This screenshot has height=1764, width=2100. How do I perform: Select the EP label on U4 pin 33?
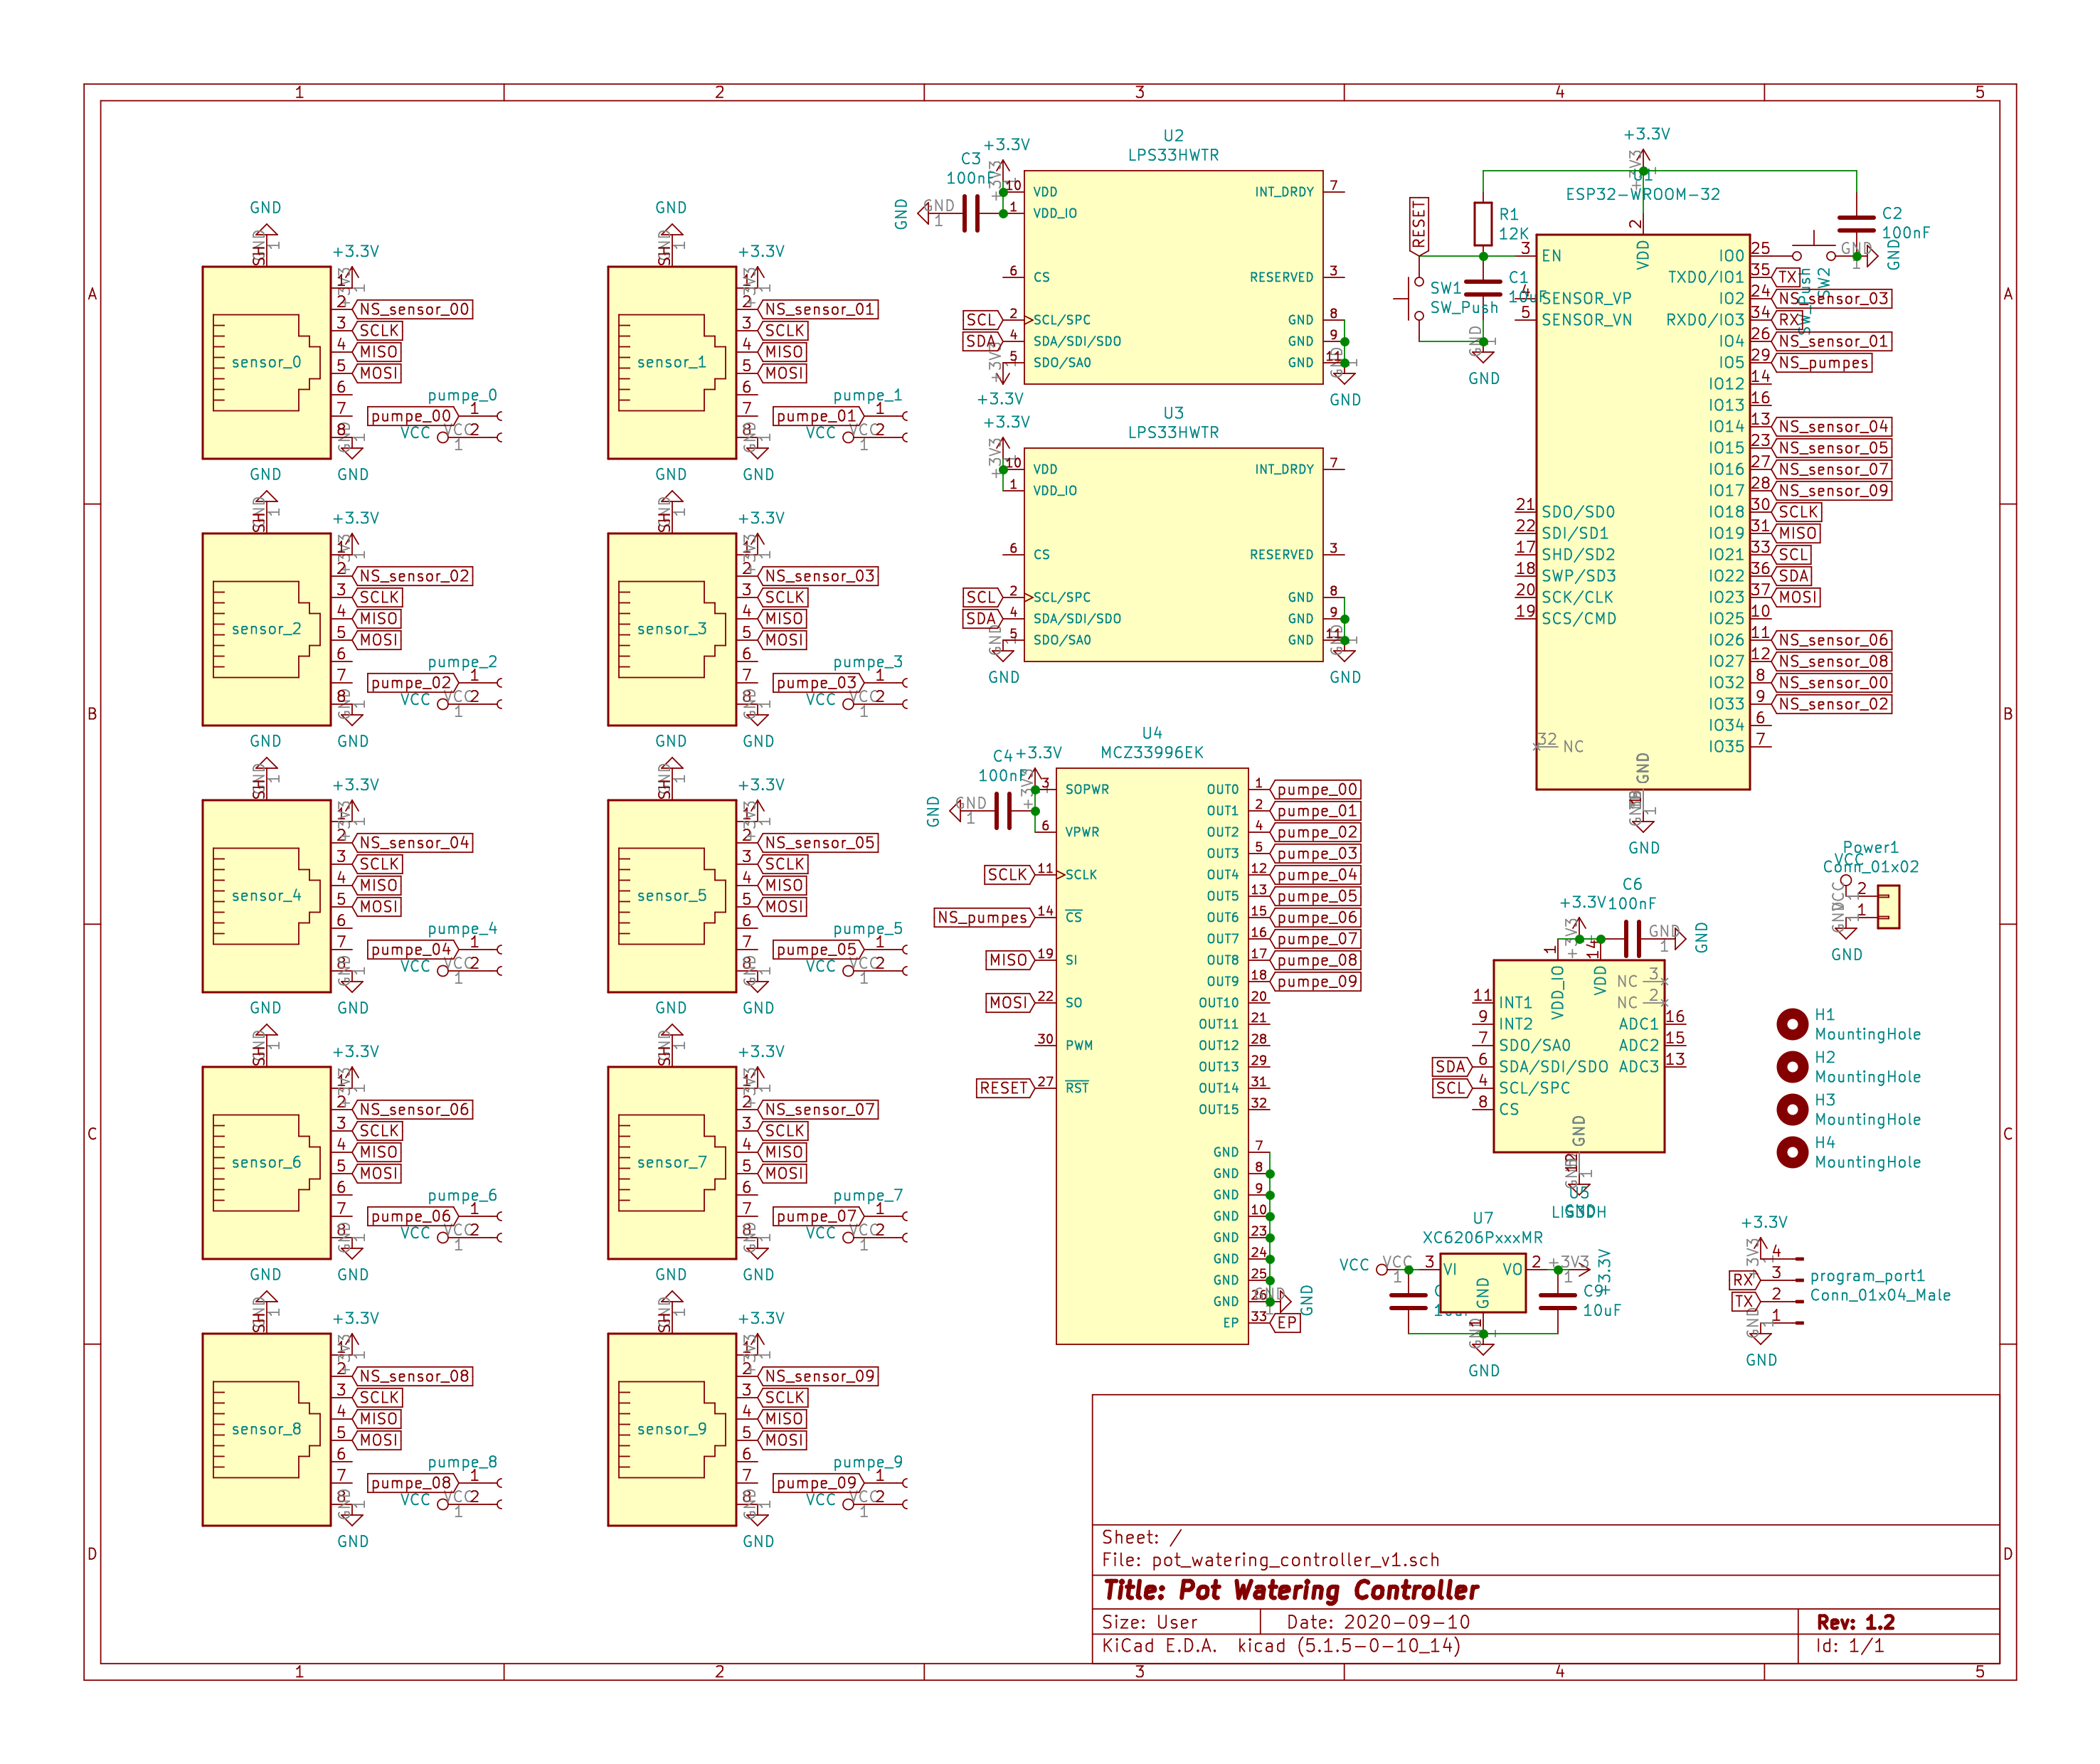pos(1286,1323)
